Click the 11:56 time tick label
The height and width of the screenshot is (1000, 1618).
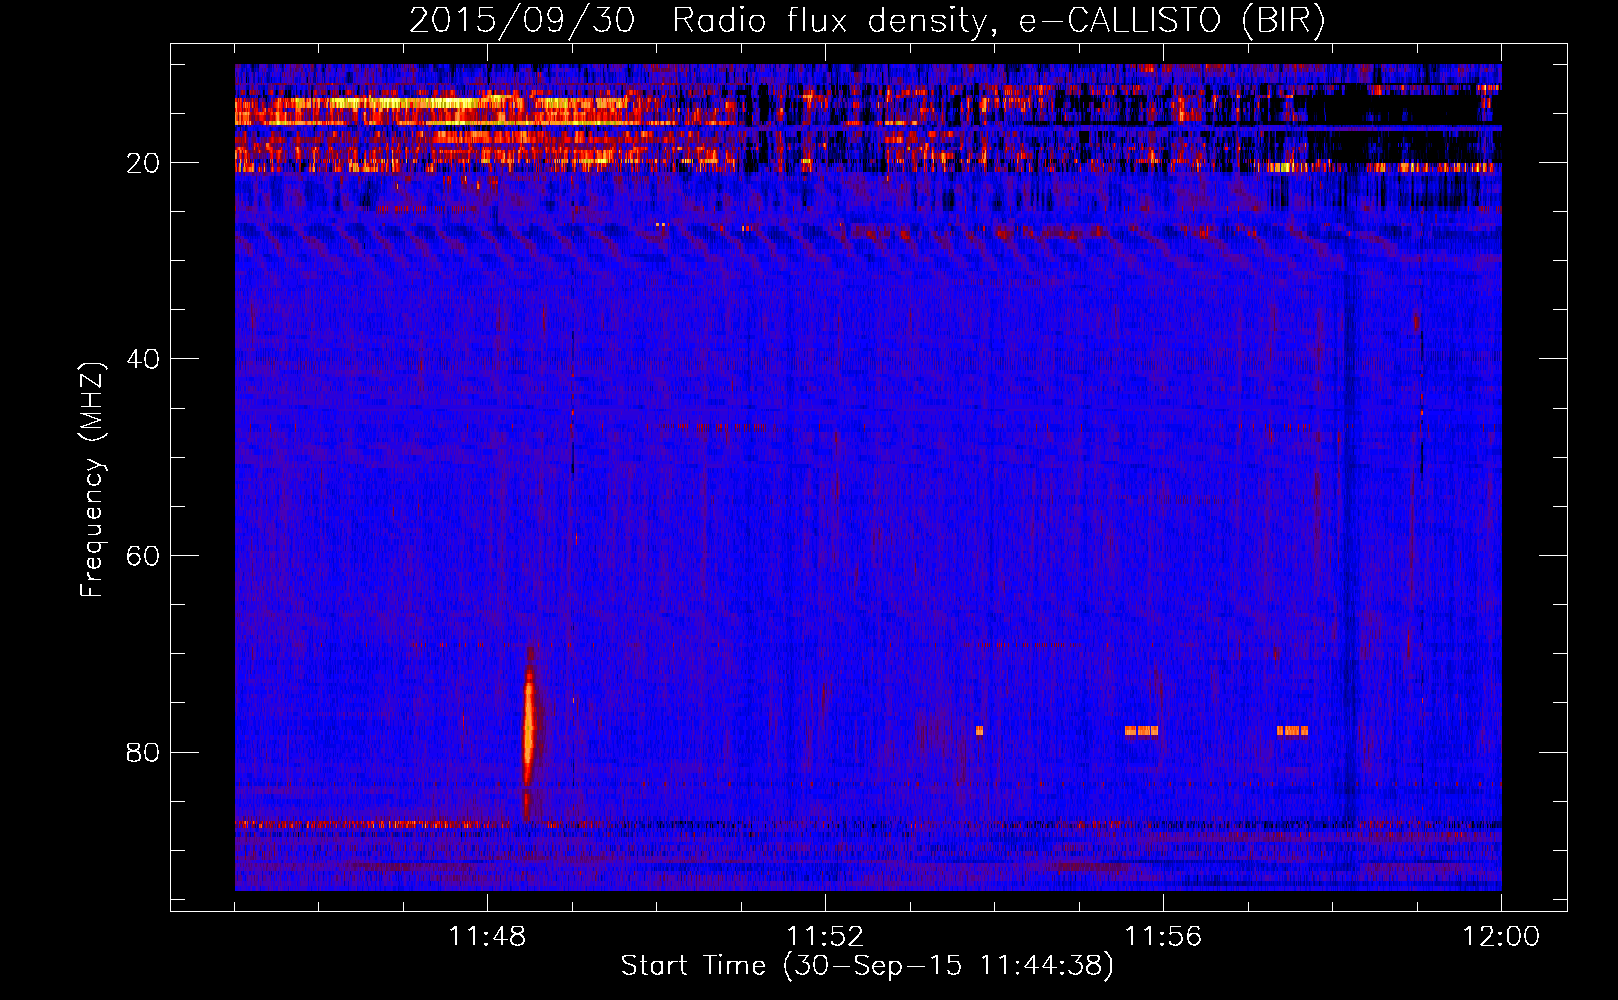click(1163, 937)
